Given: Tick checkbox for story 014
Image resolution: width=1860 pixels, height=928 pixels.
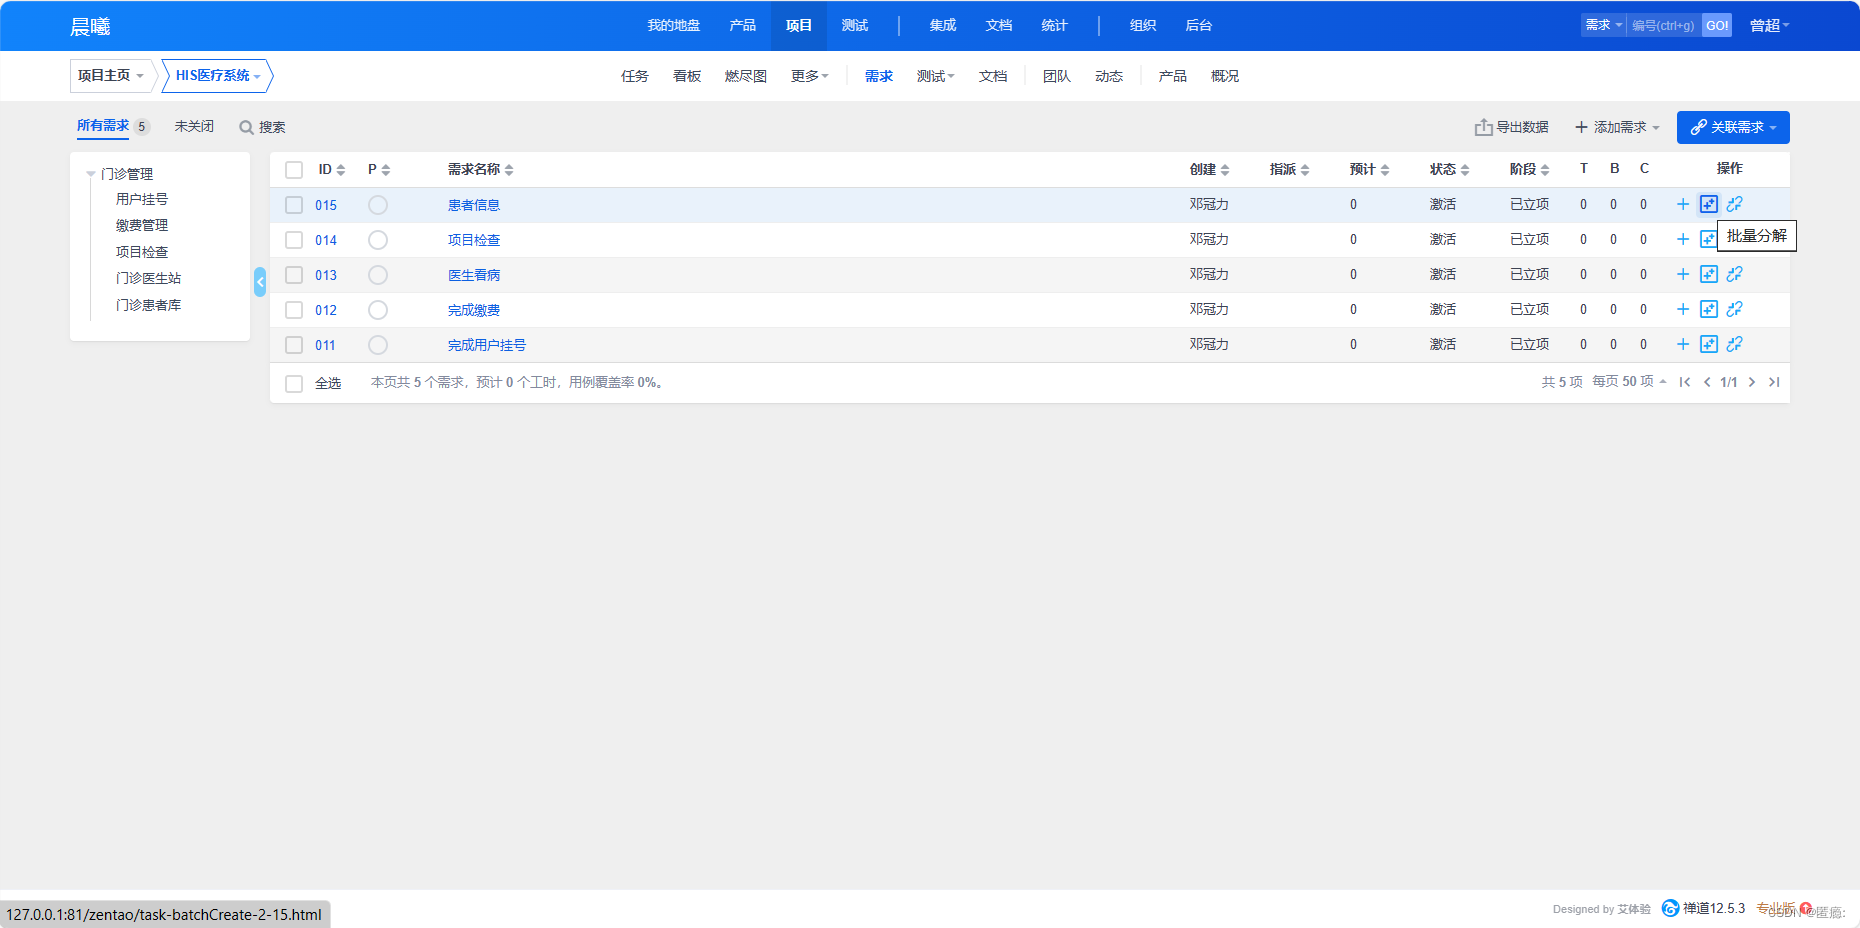Looking at the screenshot, I should pos(294,240).
